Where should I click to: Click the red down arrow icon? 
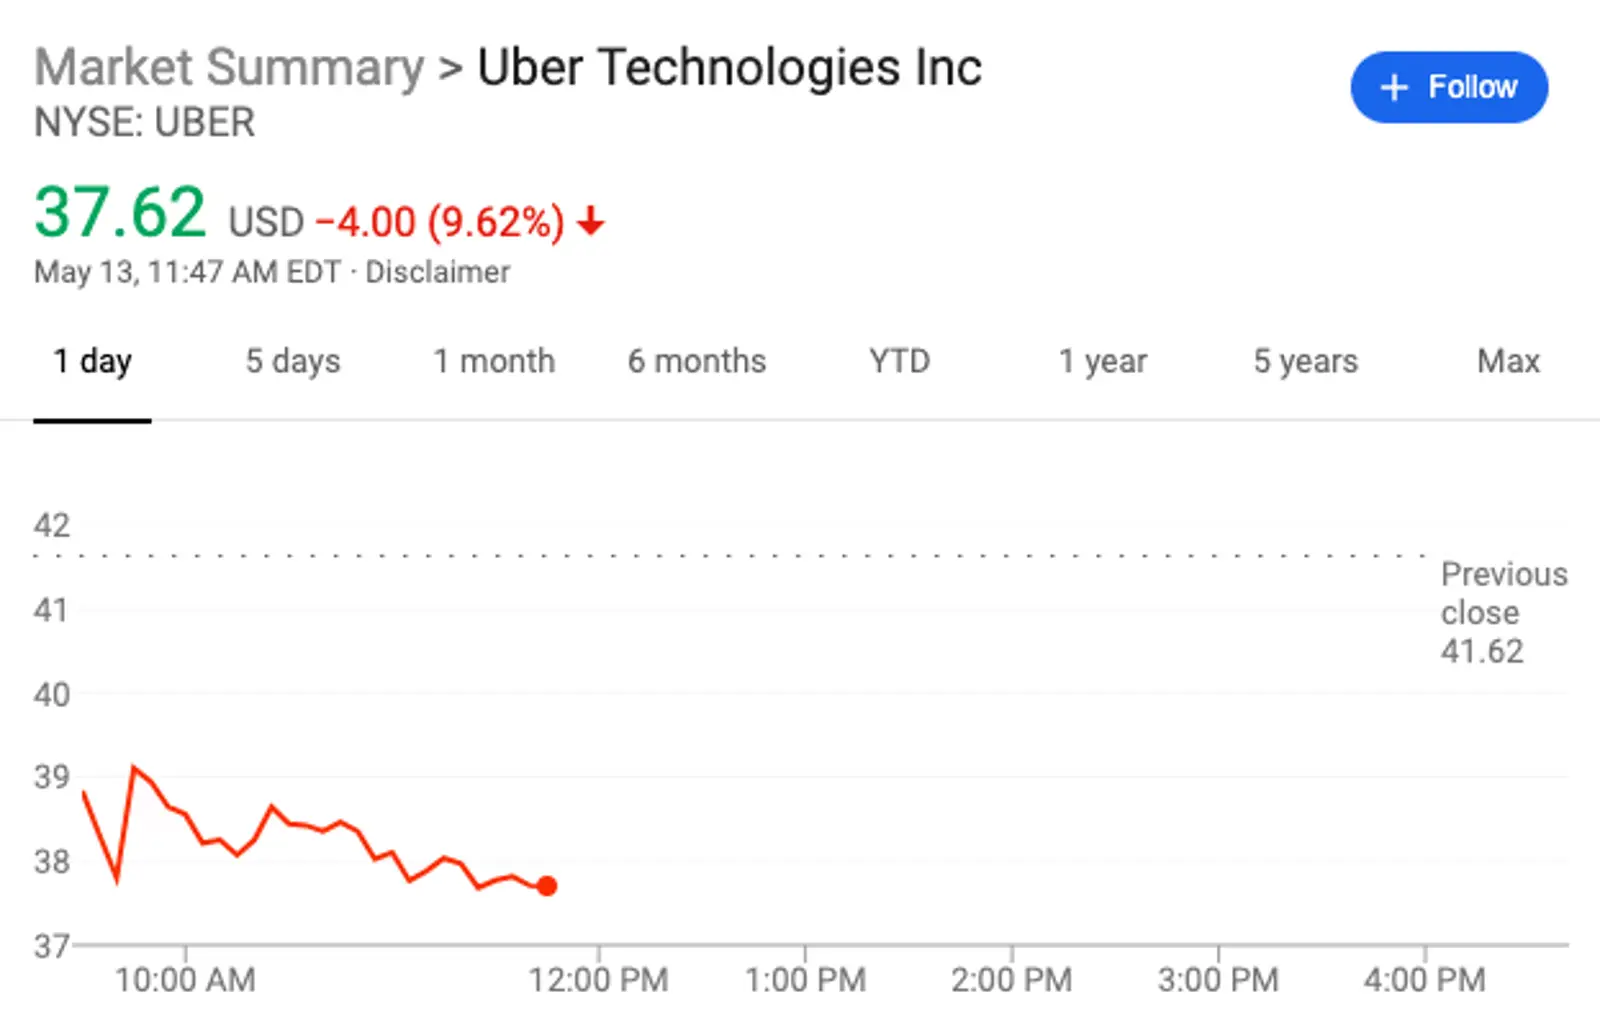click(591, 221)
